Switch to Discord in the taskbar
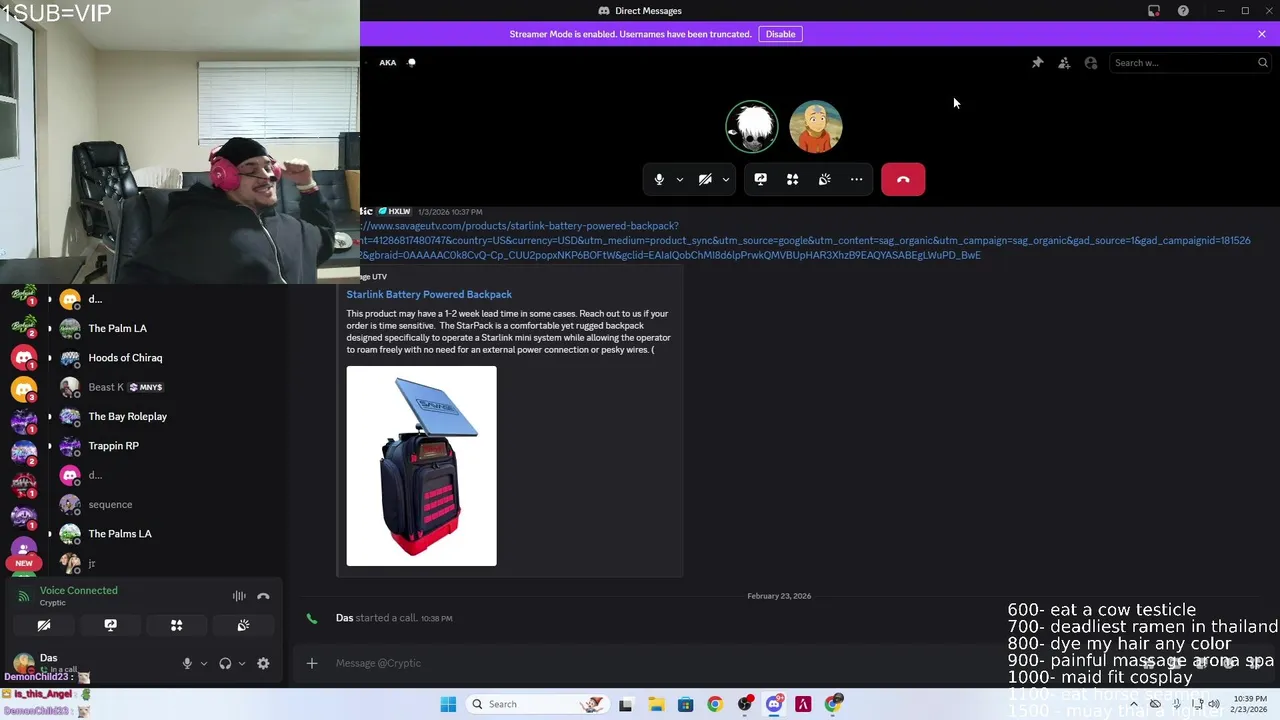 (774, 704)
